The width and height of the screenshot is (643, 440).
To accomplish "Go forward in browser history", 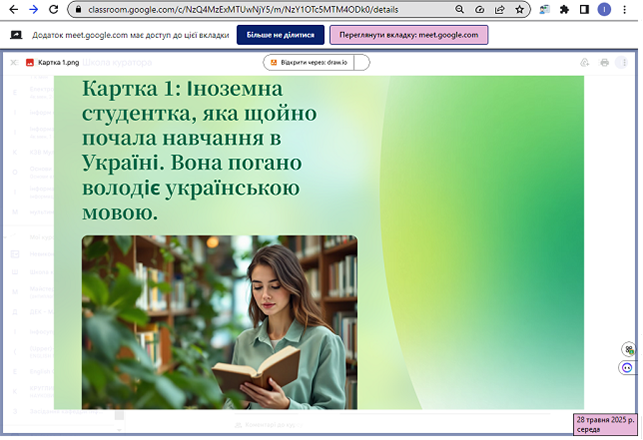I will [x=34, y=9].
